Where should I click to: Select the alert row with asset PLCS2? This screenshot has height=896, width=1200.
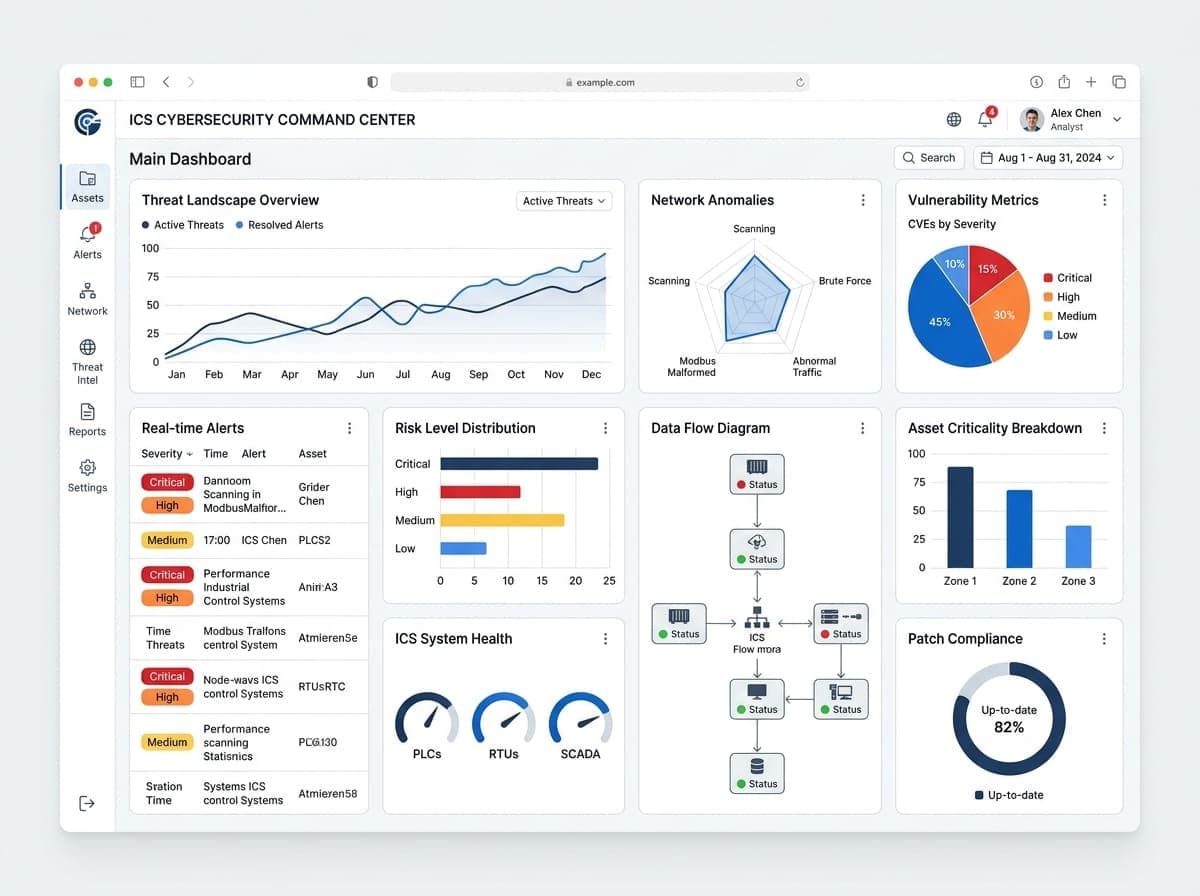[x=249, y=540]
